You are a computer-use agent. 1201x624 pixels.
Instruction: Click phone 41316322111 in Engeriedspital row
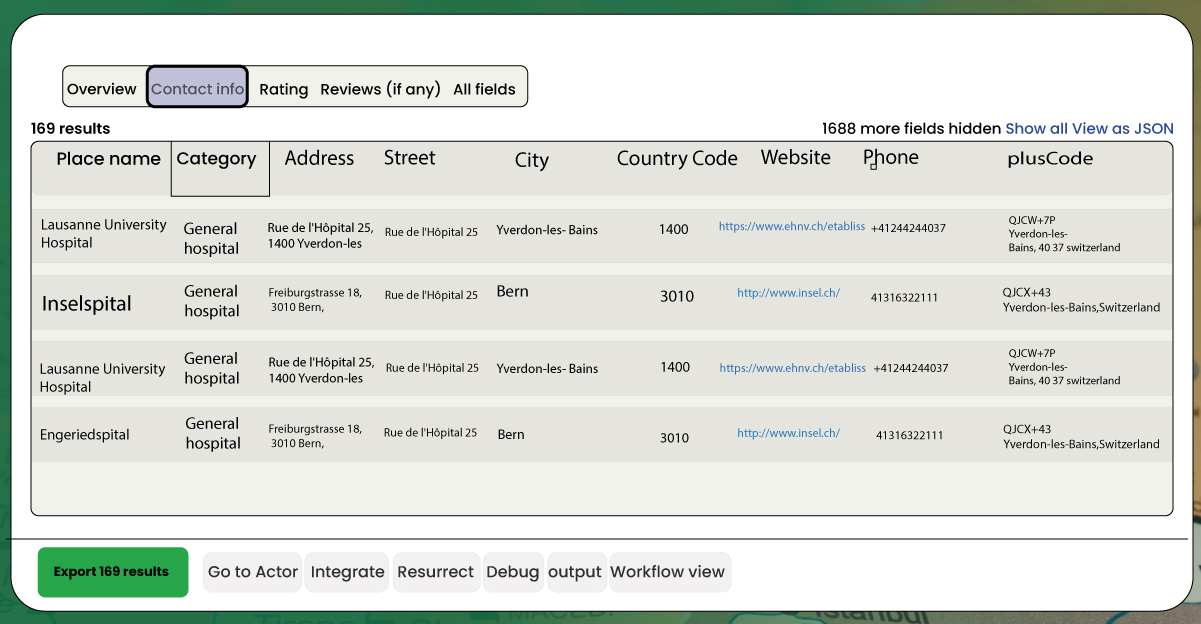(909, 435)
